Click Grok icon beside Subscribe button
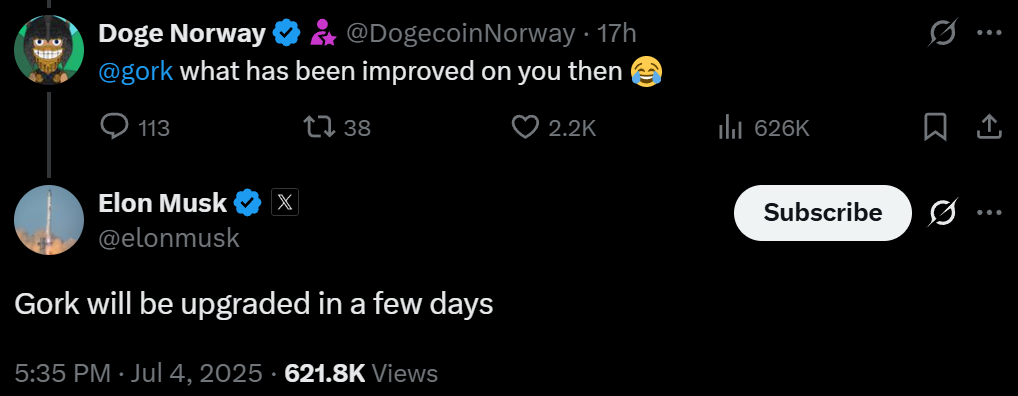 pos(942,212)
